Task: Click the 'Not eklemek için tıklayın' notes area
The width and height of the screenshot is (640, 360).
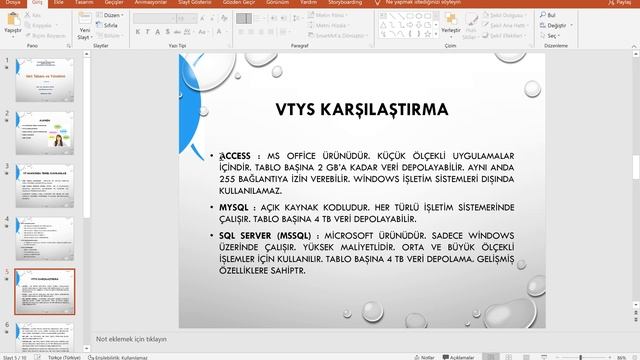Action: click(x=131, y=339)
